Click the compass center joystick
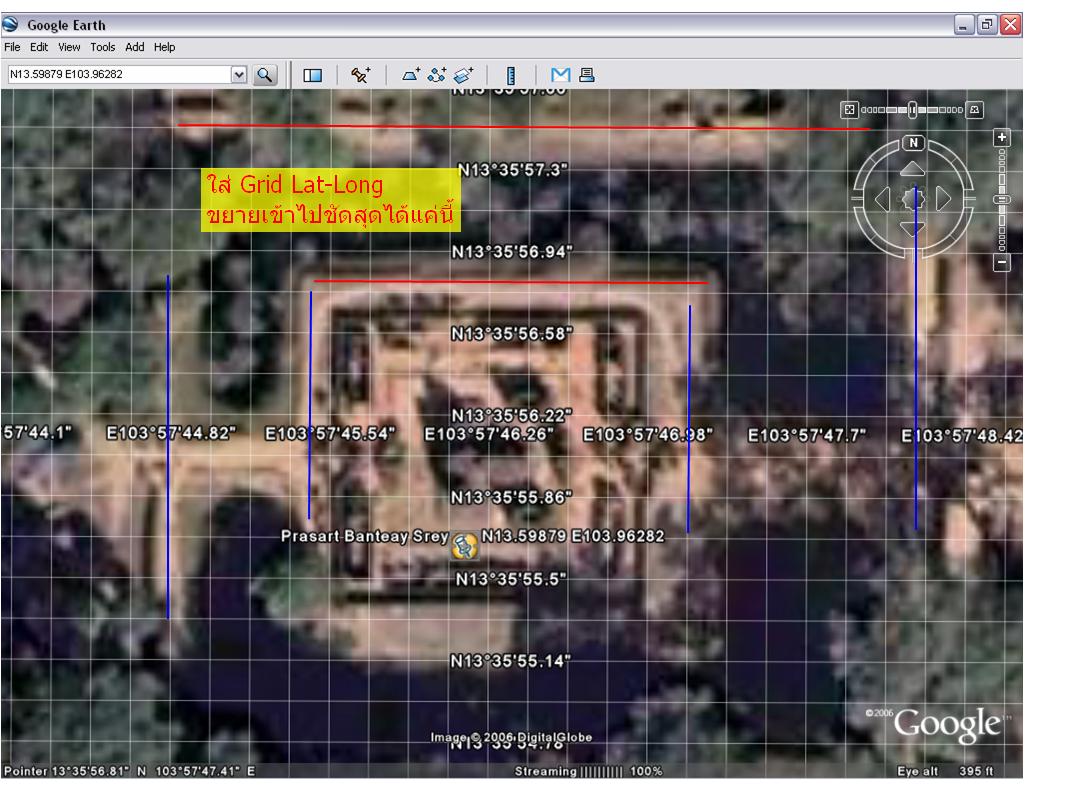This screenshot has height=785, width=1065. point(913,199)
